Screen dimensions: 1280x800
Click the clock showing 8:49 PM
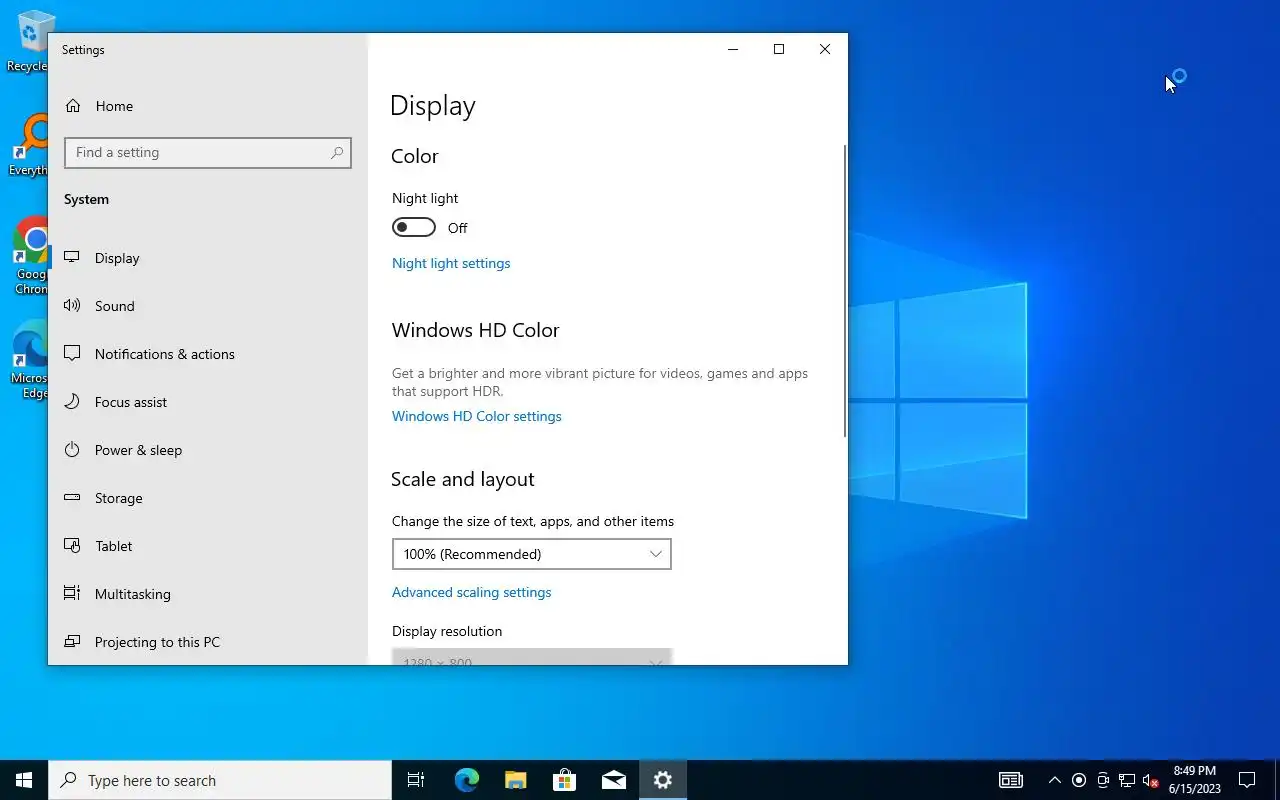tap(1194, 771)
